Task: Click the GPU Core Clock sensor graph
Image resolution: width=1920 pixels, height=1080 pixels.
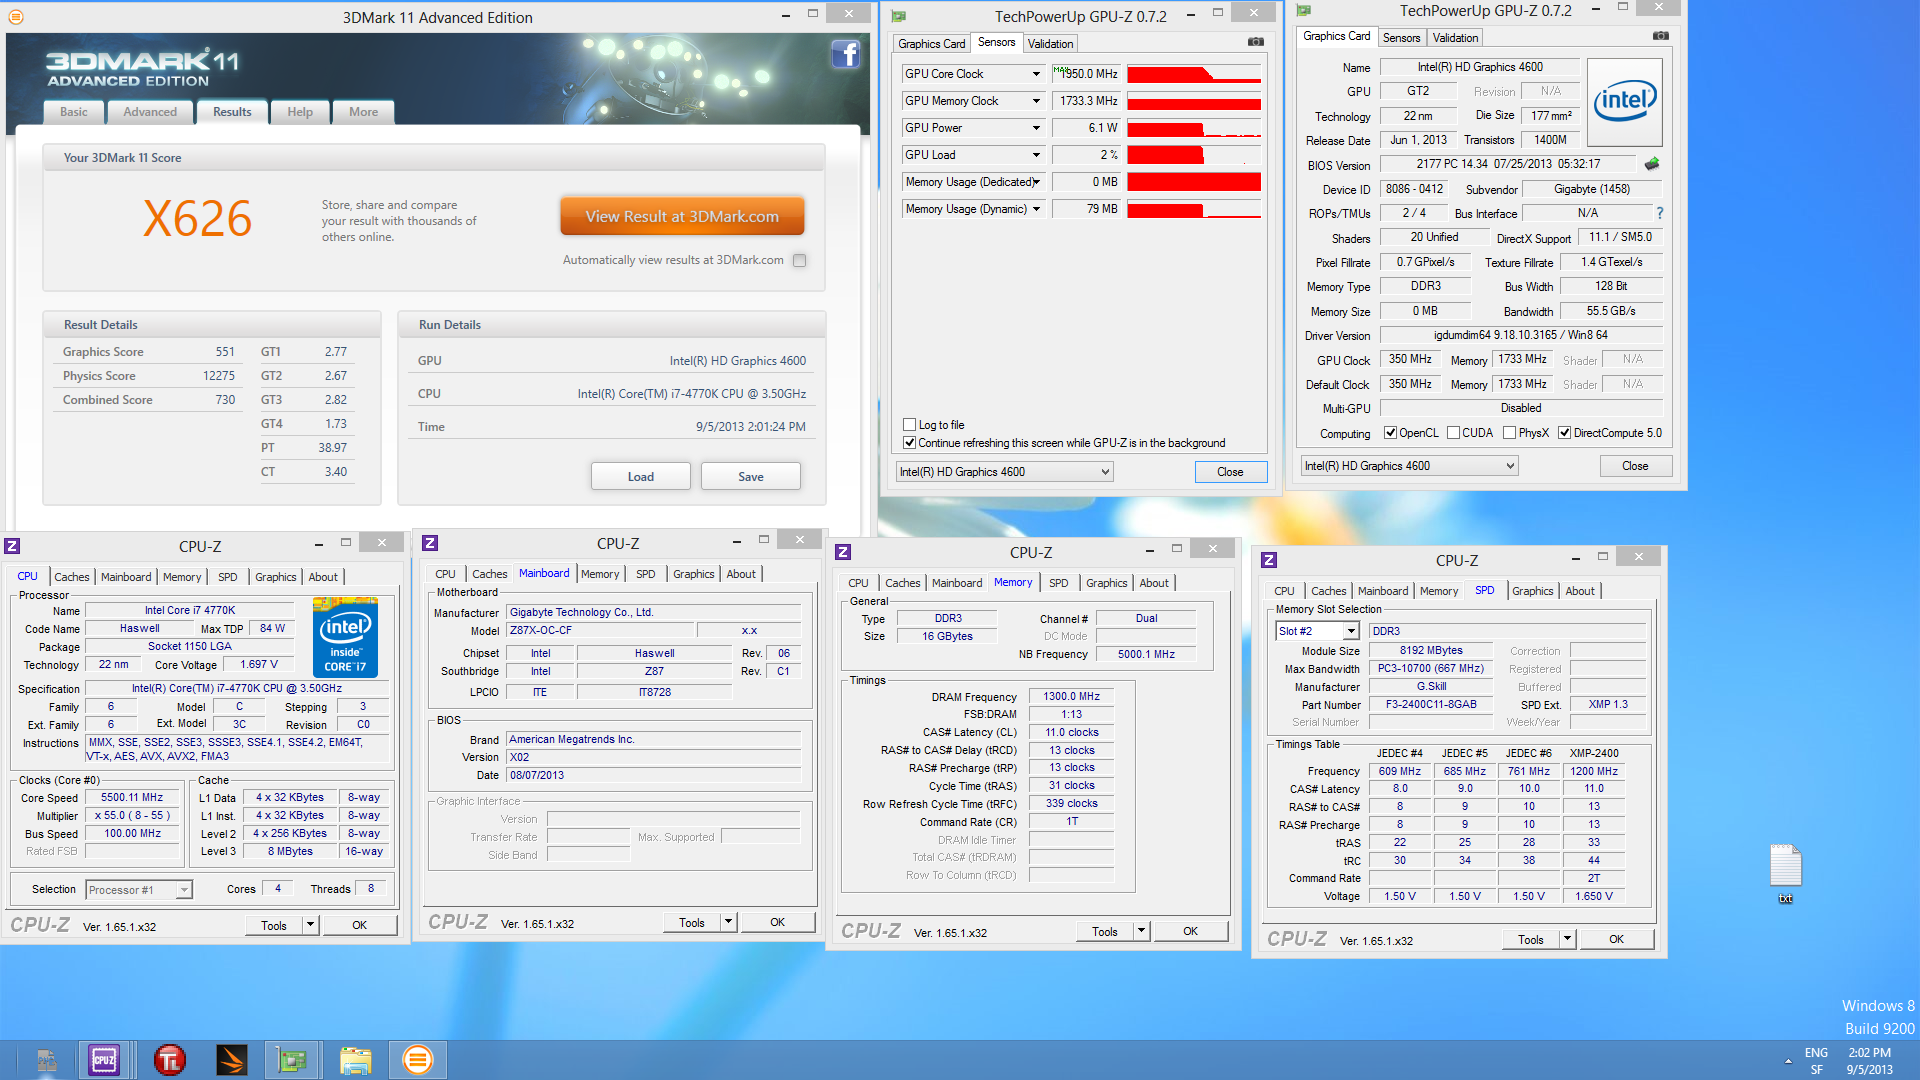Action: coord(1194,74)
